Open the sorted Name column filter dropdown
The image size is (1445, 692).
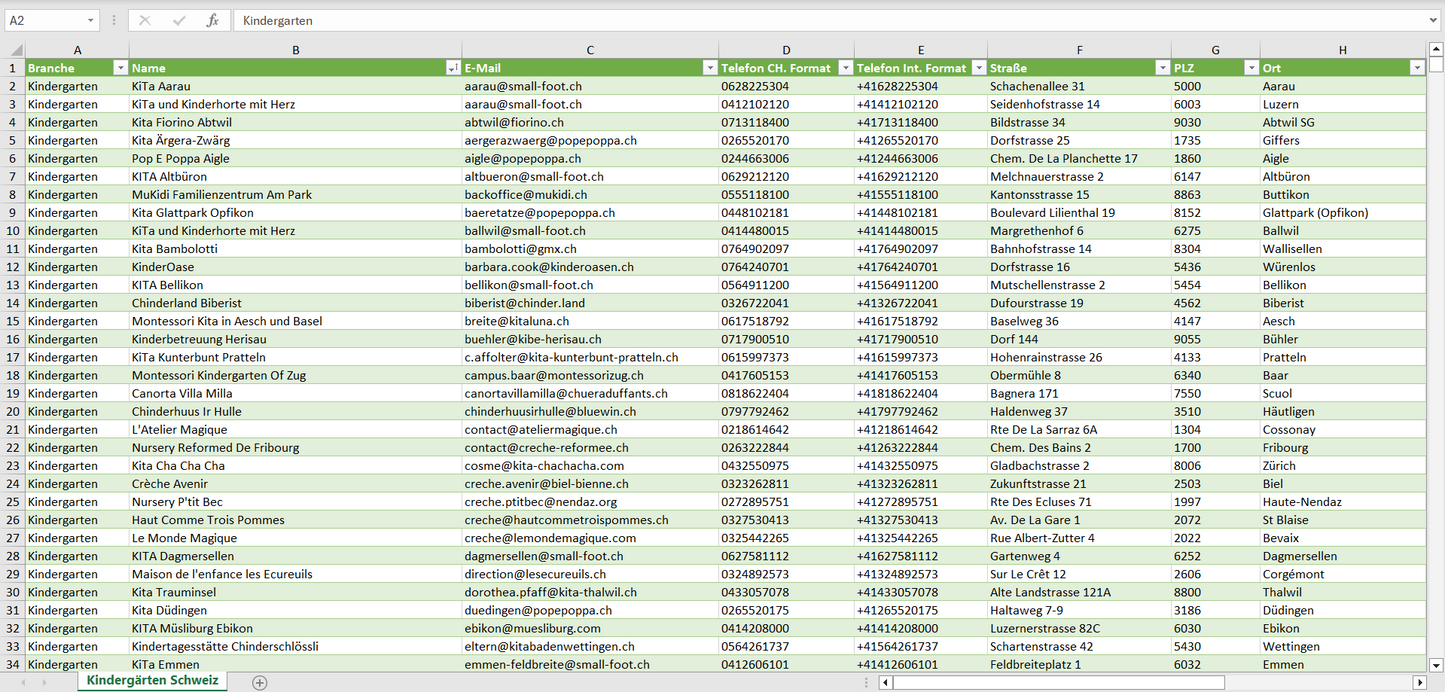click(x=453, y=68)
